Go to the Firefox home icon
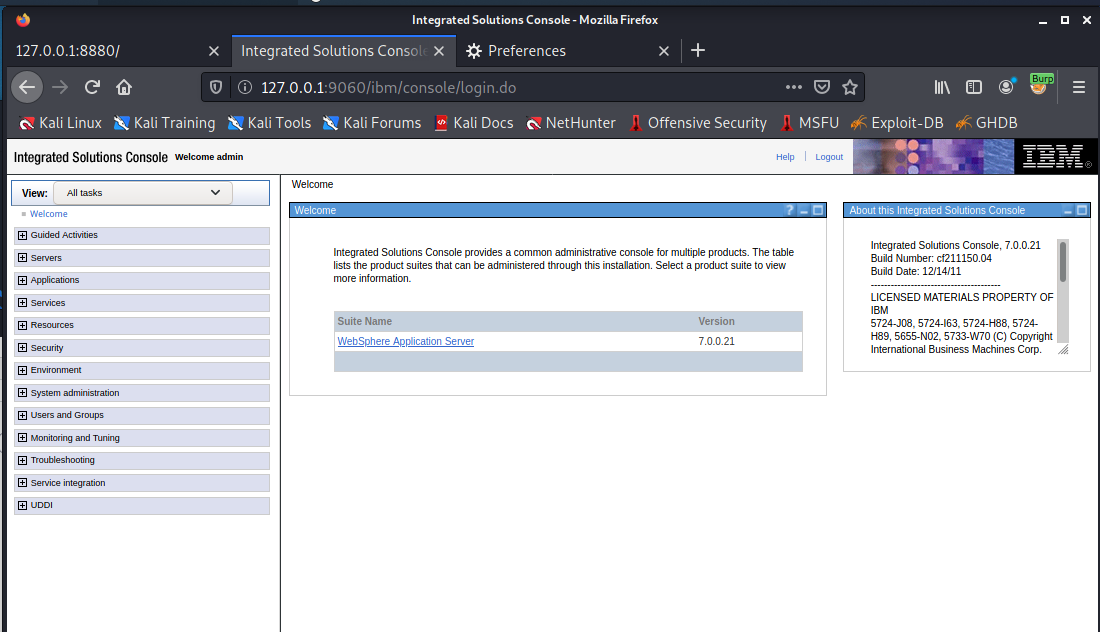The width and height of the screenshot is (1100, 632). pos(124,87)
